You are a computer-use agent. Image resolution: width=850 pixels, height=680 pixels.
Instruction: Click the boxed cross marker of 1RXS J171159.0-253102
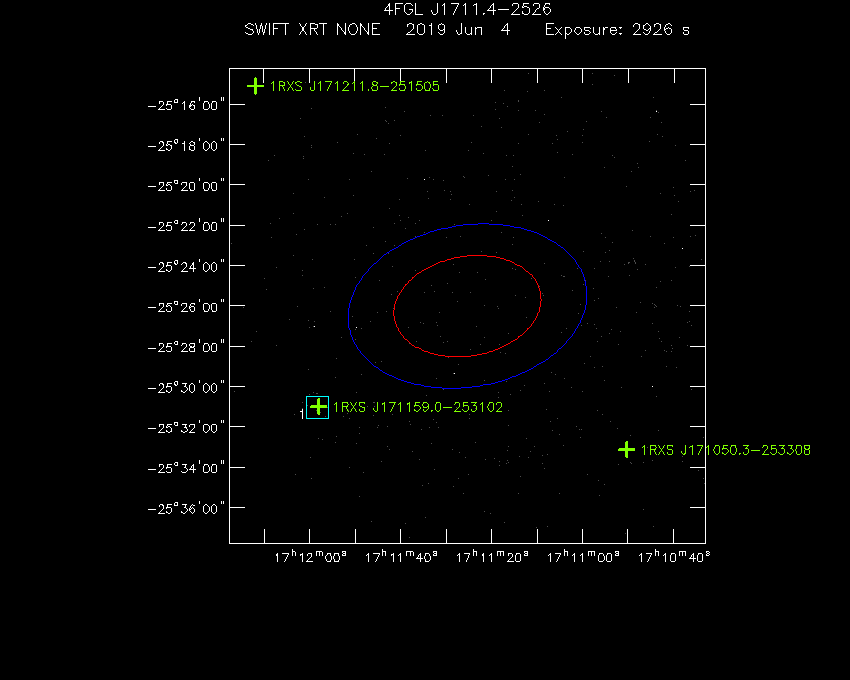318,407
